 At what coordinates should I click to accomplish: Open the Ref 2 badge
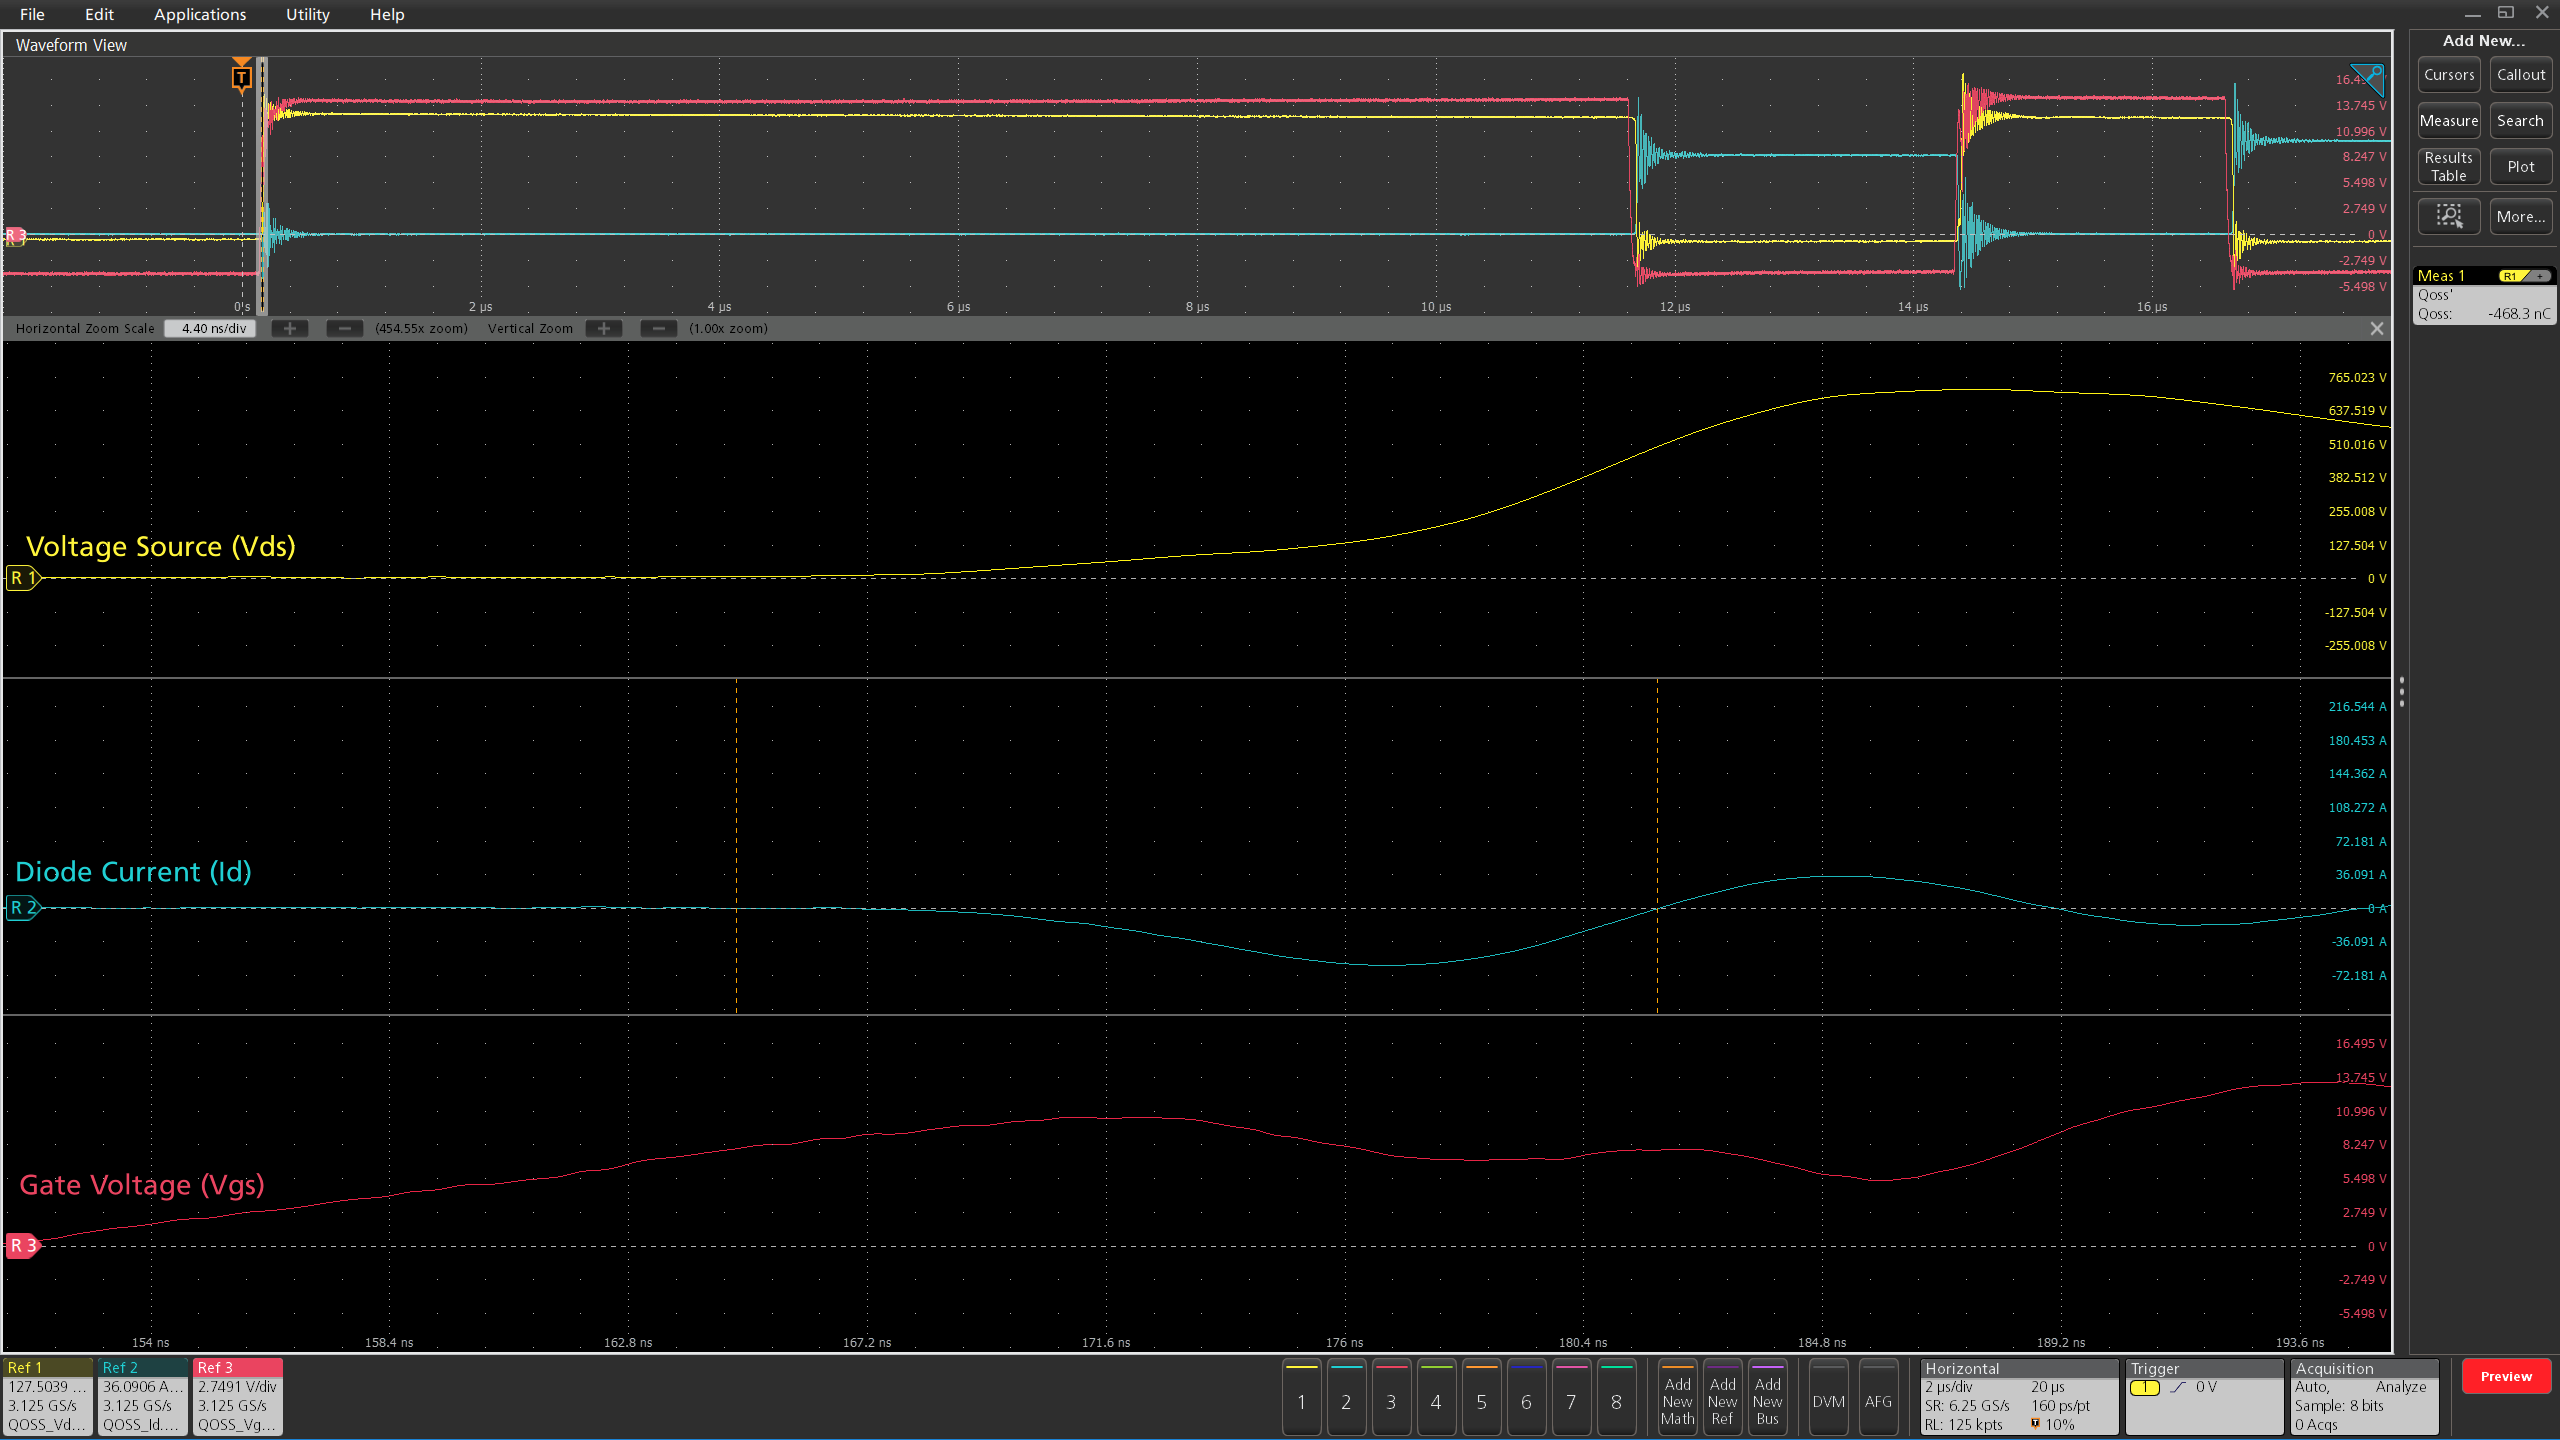point(143,1396)
